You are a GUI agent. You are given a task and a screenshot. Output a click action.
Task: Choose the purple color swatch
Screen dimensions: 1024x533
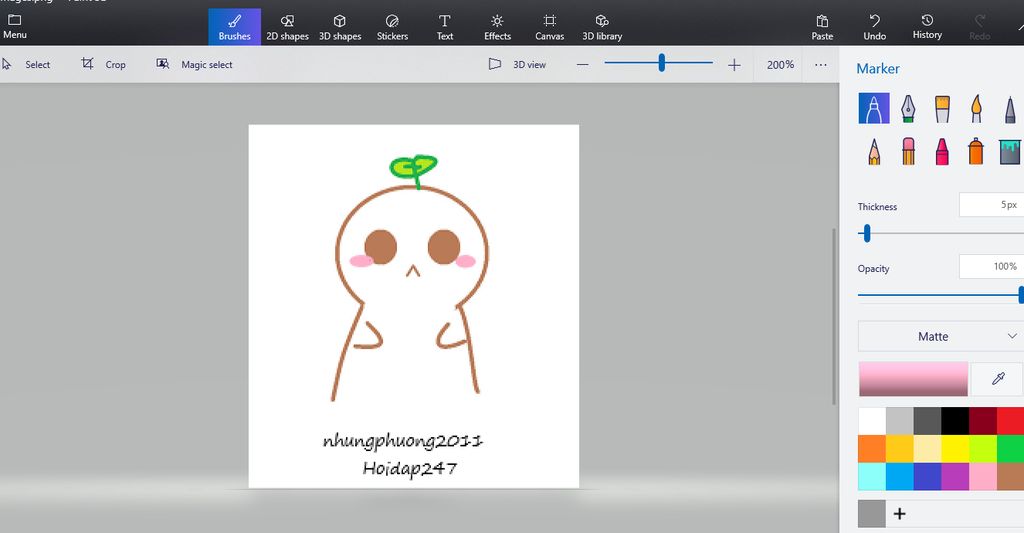click(x=955, y=476)
